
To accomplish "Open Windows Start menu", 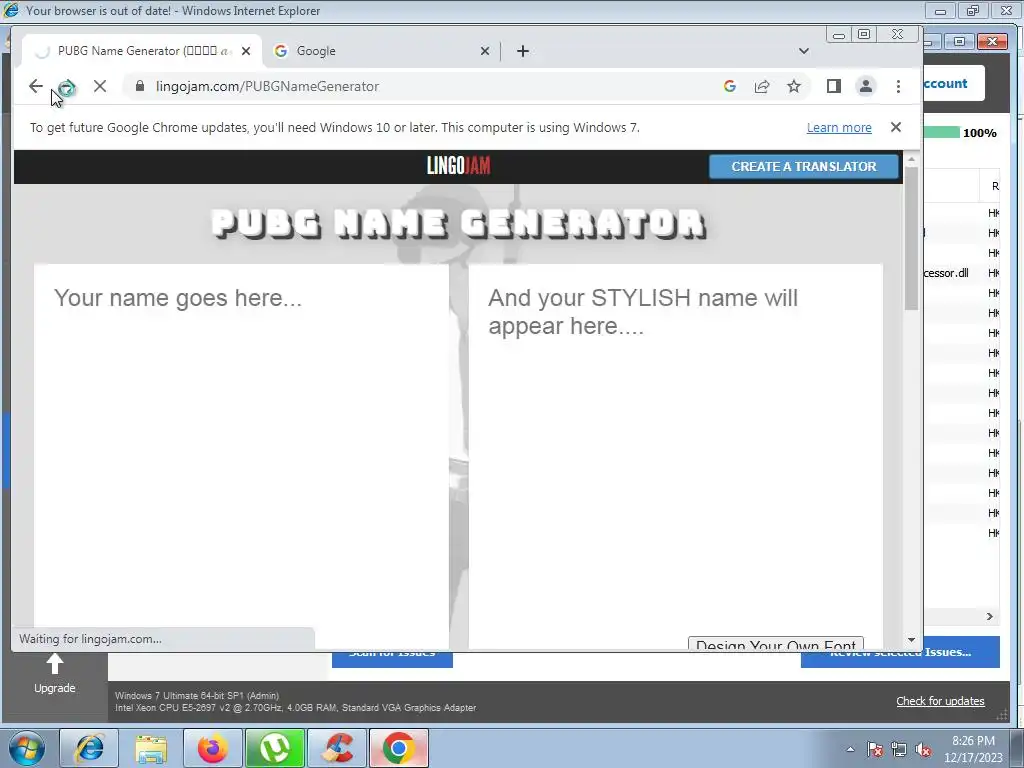I will click(27, 748).
